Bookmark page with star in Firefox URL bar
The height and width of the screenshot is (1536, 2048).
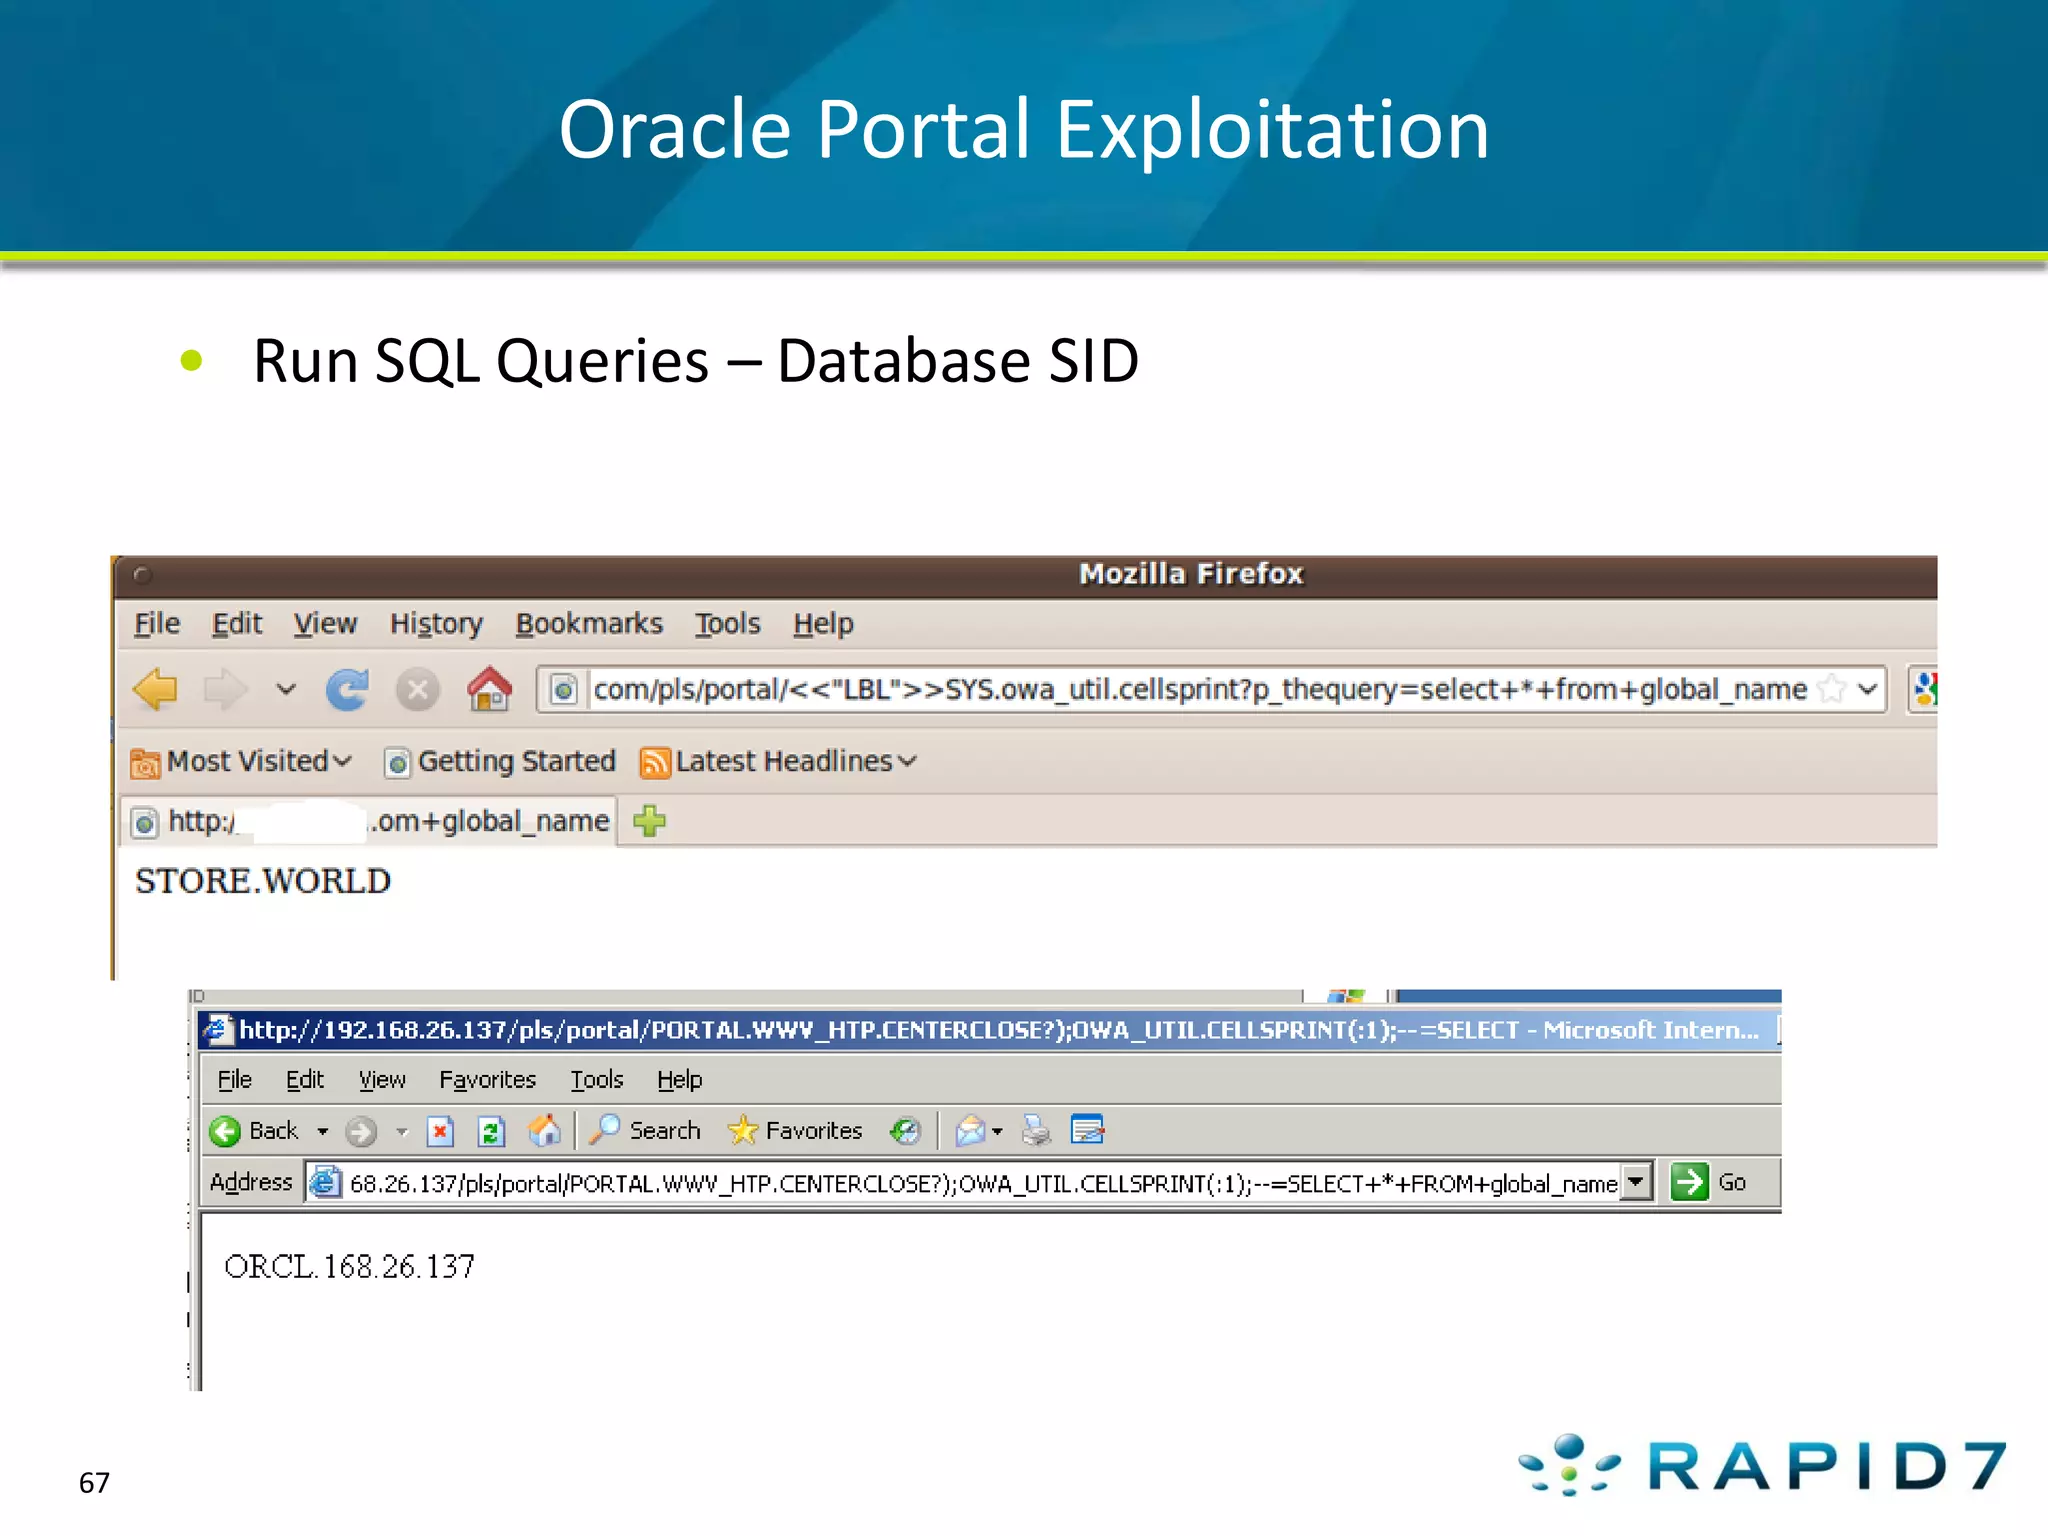click(x=1832, y=689)
